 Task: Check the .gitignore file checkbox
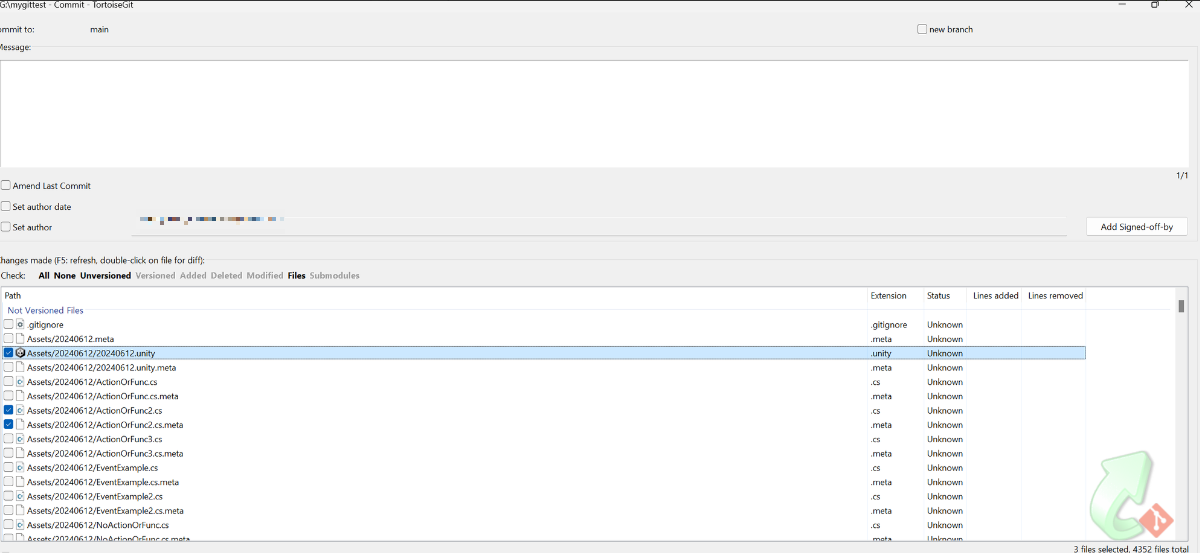[x=8, y=325]
